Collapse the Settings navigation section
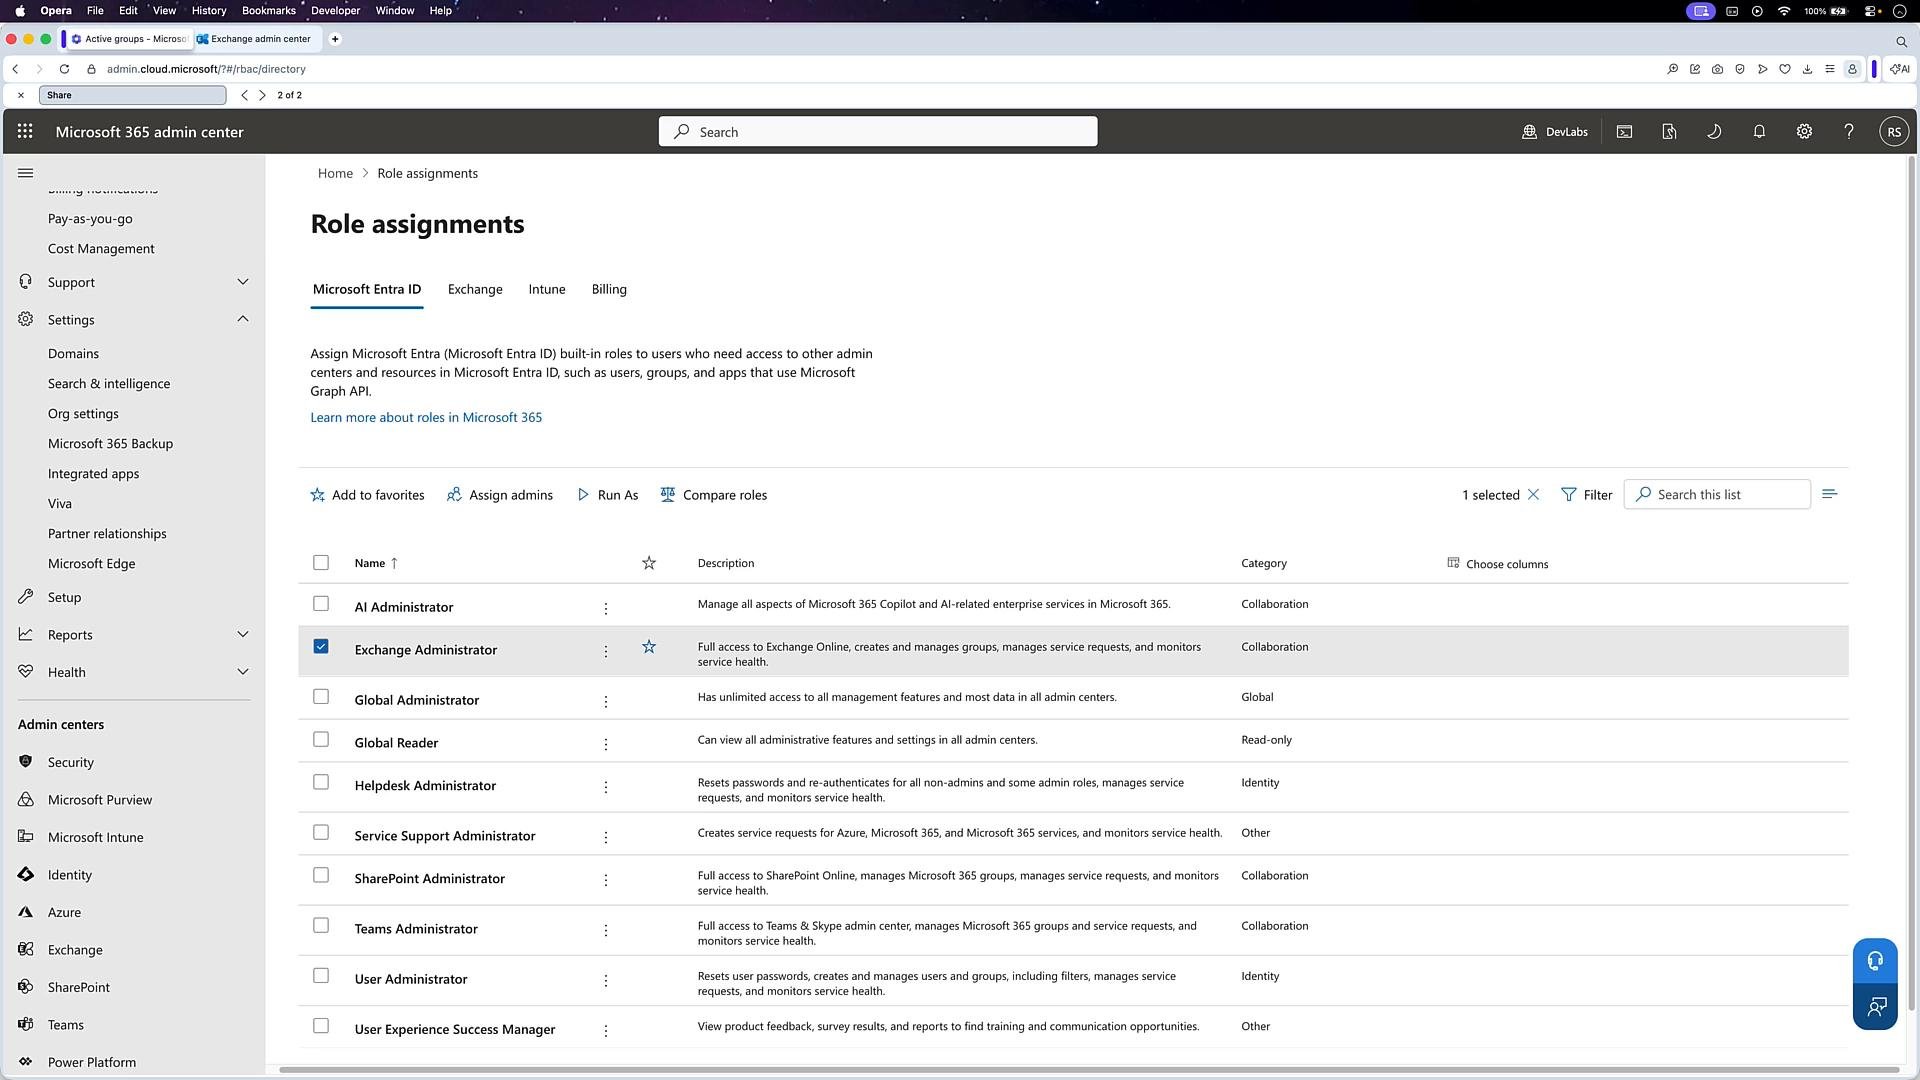Viewport: 1920px width, 1080px height. point(243,319)
